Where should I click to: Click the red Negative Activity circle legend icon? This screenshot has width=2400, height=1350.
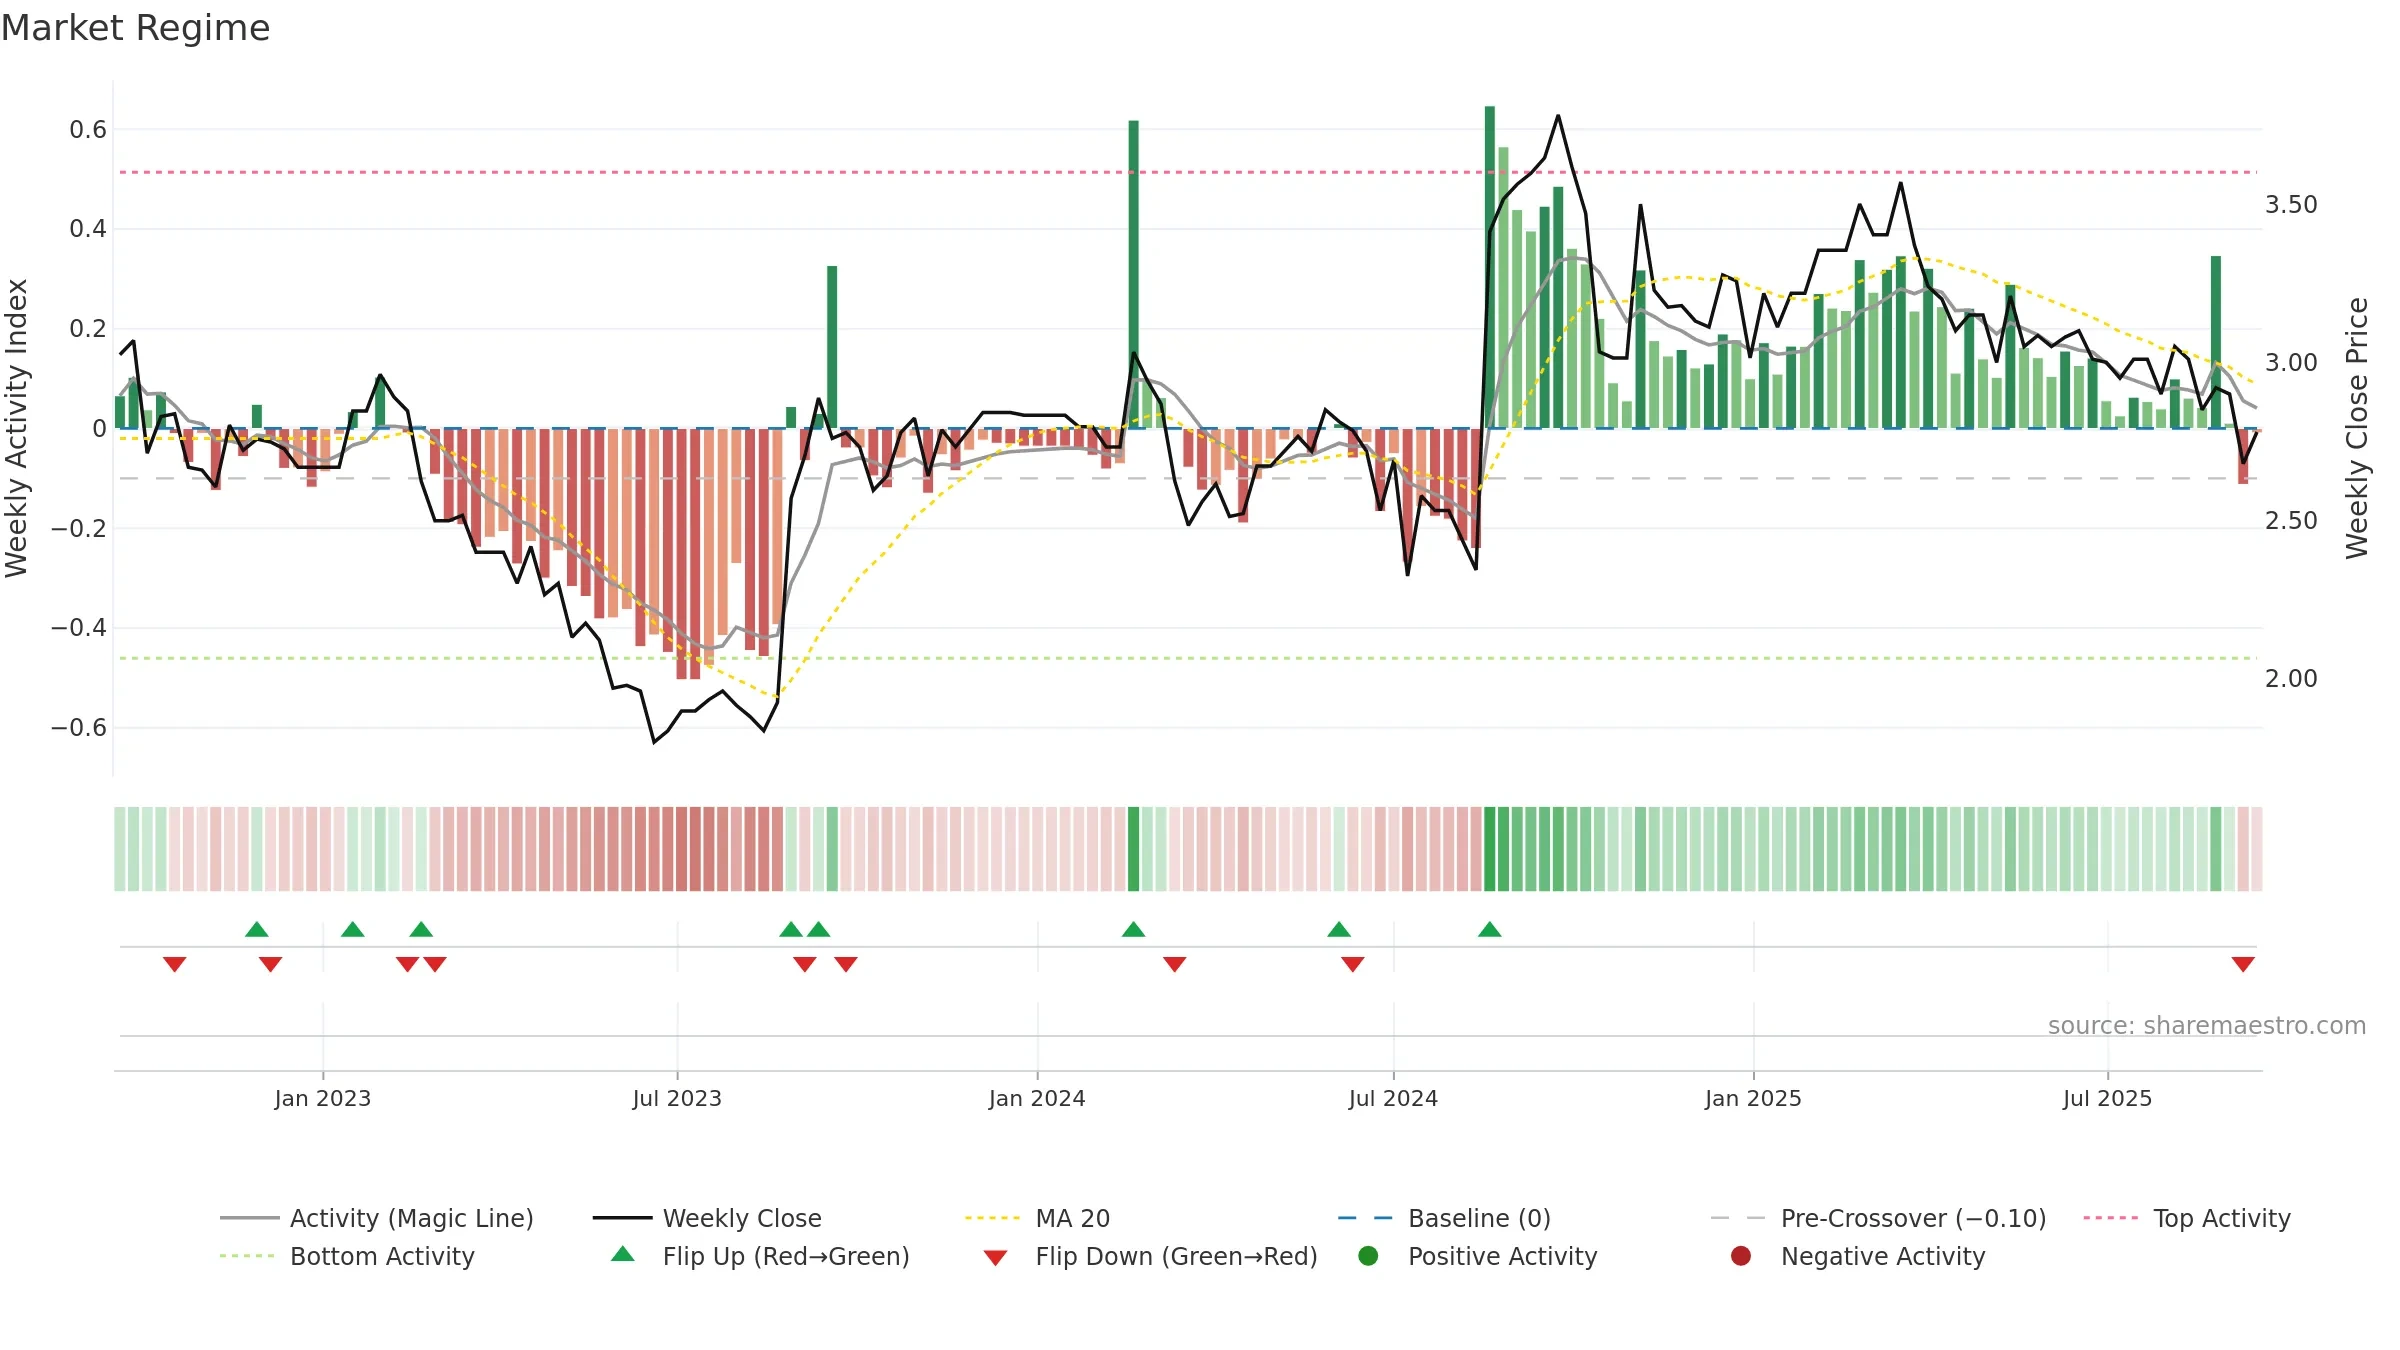tap(1741, 1256)
